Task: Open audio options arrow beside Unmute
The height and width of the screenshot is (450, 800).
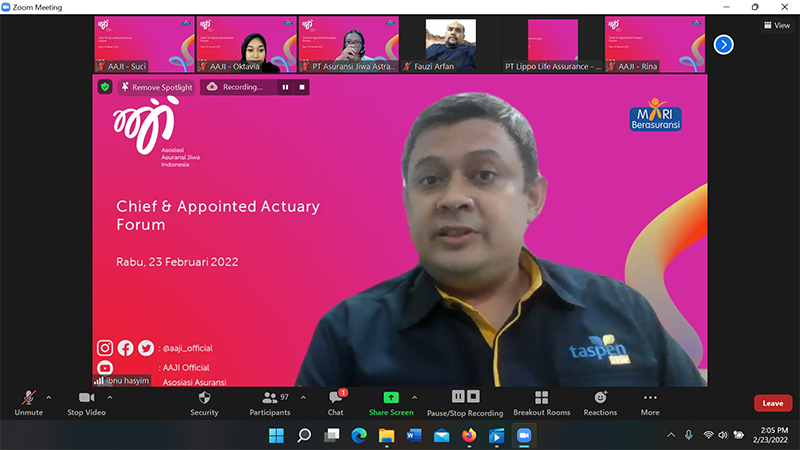Action: 48,397
